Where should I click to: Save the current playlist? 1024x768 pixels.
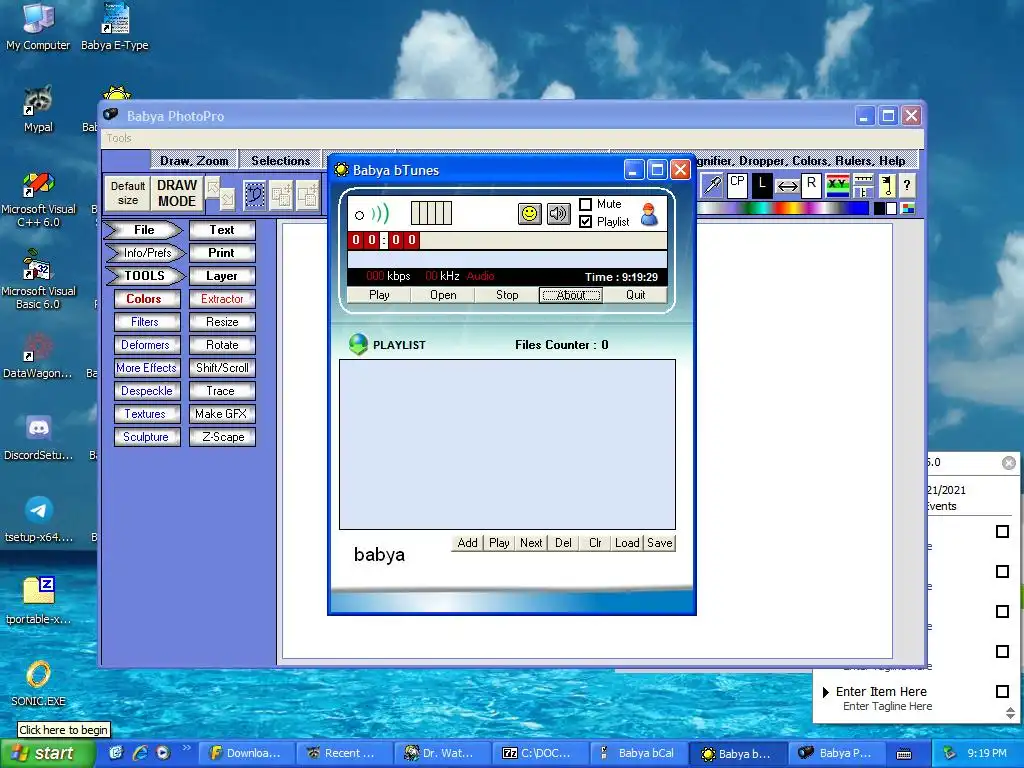[x=660, y=543]
